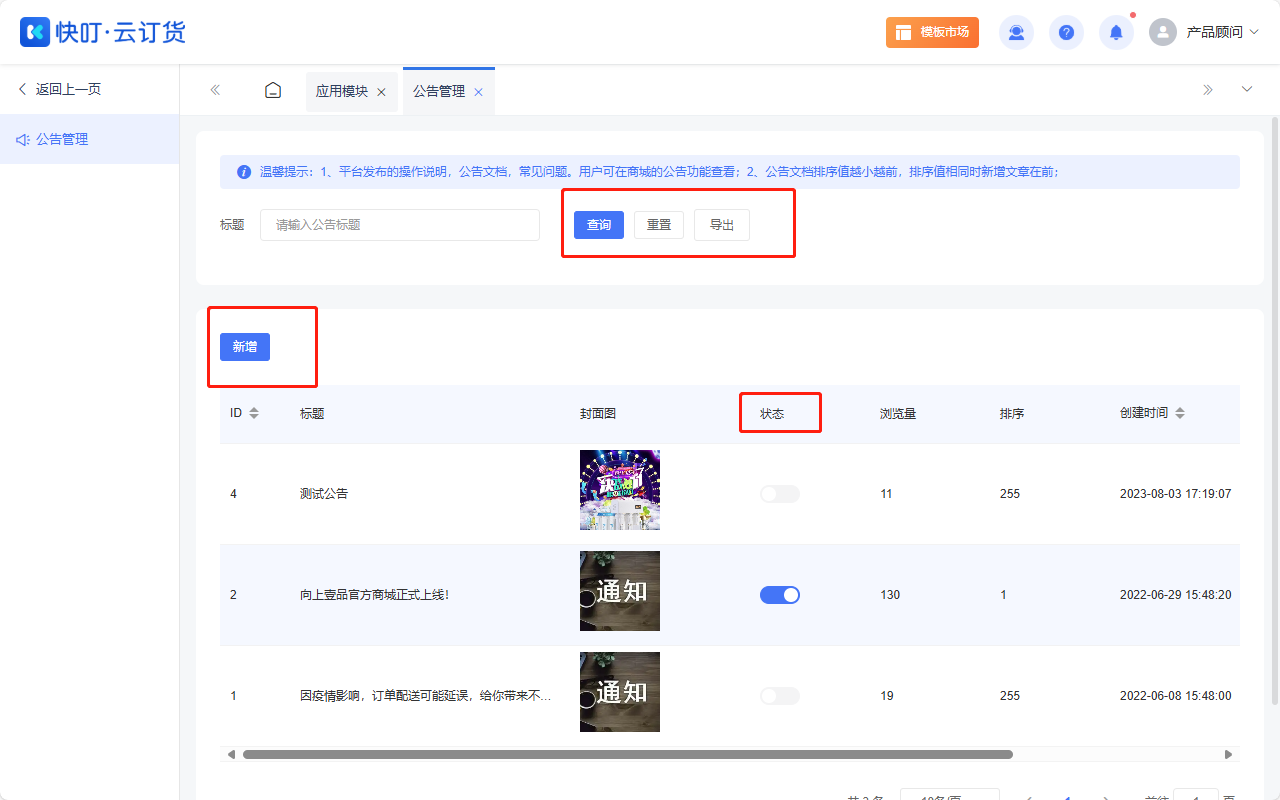Click the date 2022-06-08 15:48:00
Viewport: 1280px width, 800px height.
1175,696
